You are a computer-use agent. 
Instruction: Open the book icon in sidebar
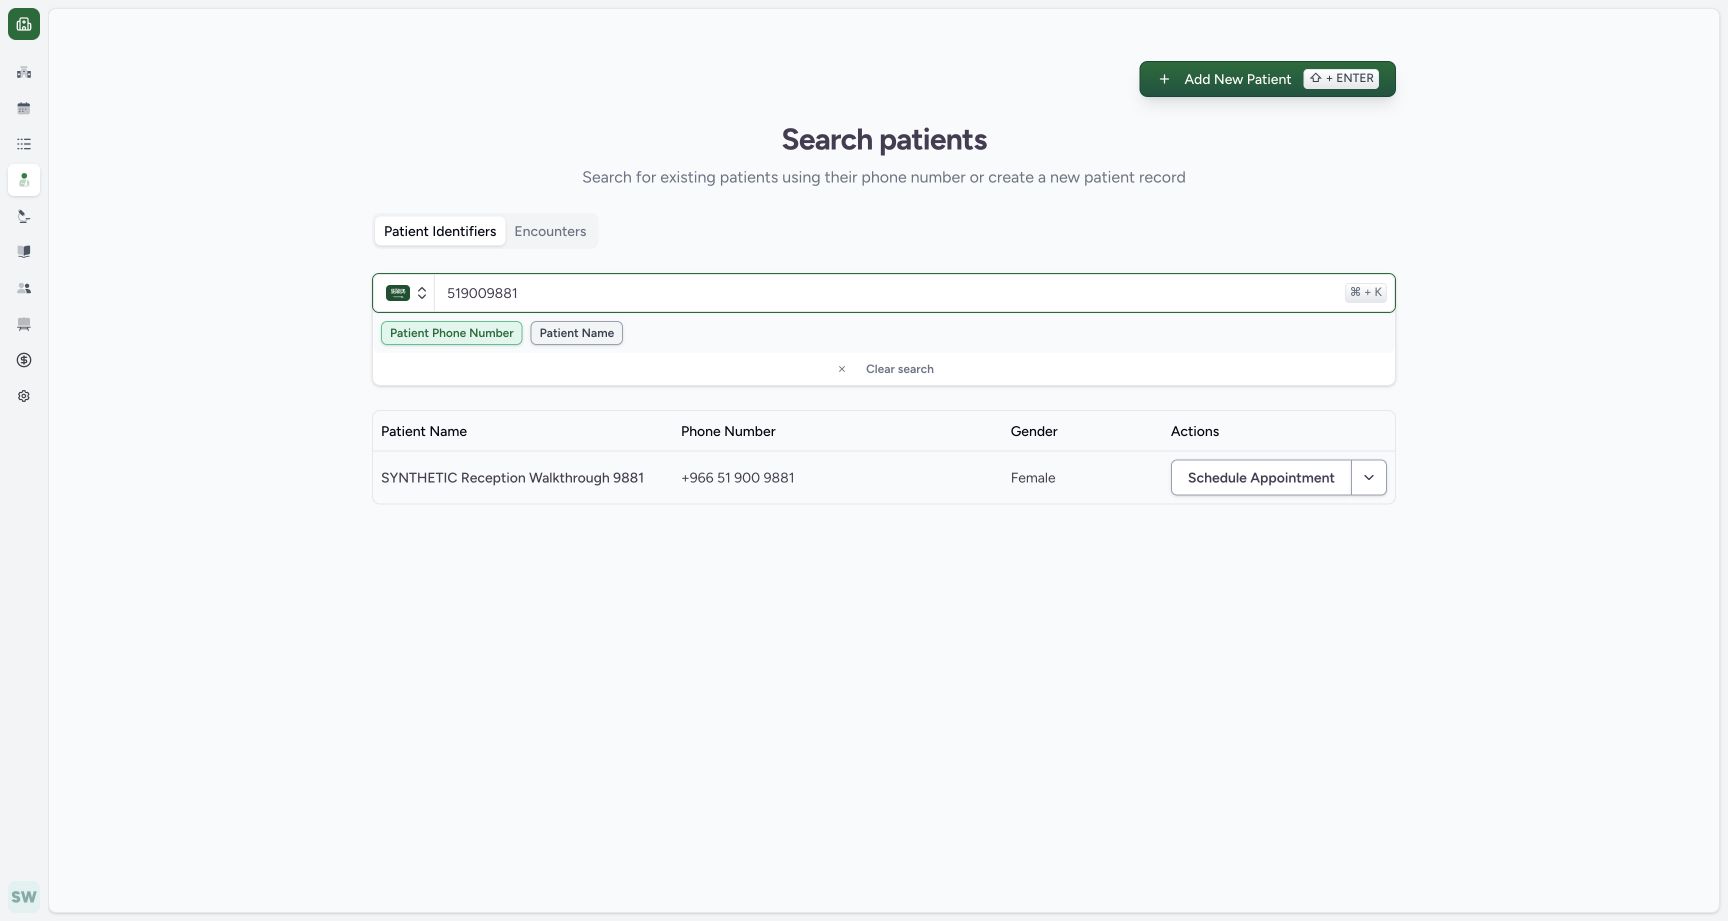click(x=24, y=252)
